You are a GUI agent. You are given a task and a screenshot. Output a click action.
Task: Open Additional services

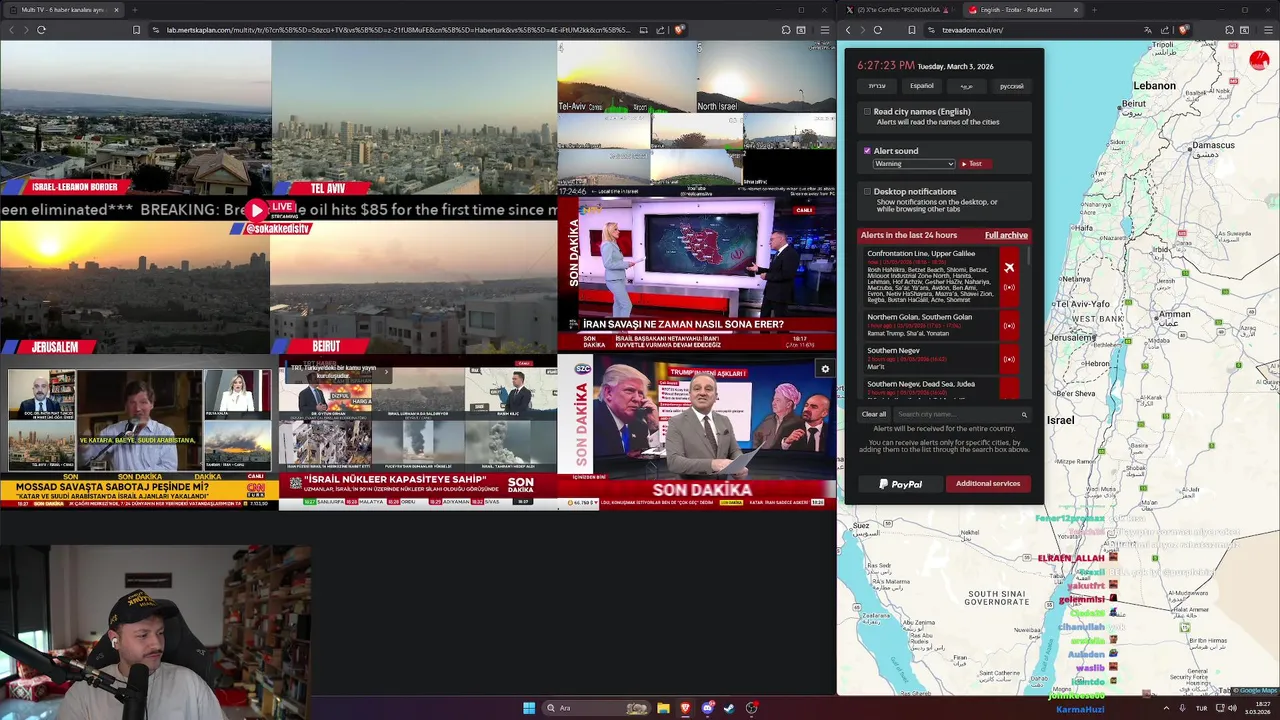coord(988,484)
